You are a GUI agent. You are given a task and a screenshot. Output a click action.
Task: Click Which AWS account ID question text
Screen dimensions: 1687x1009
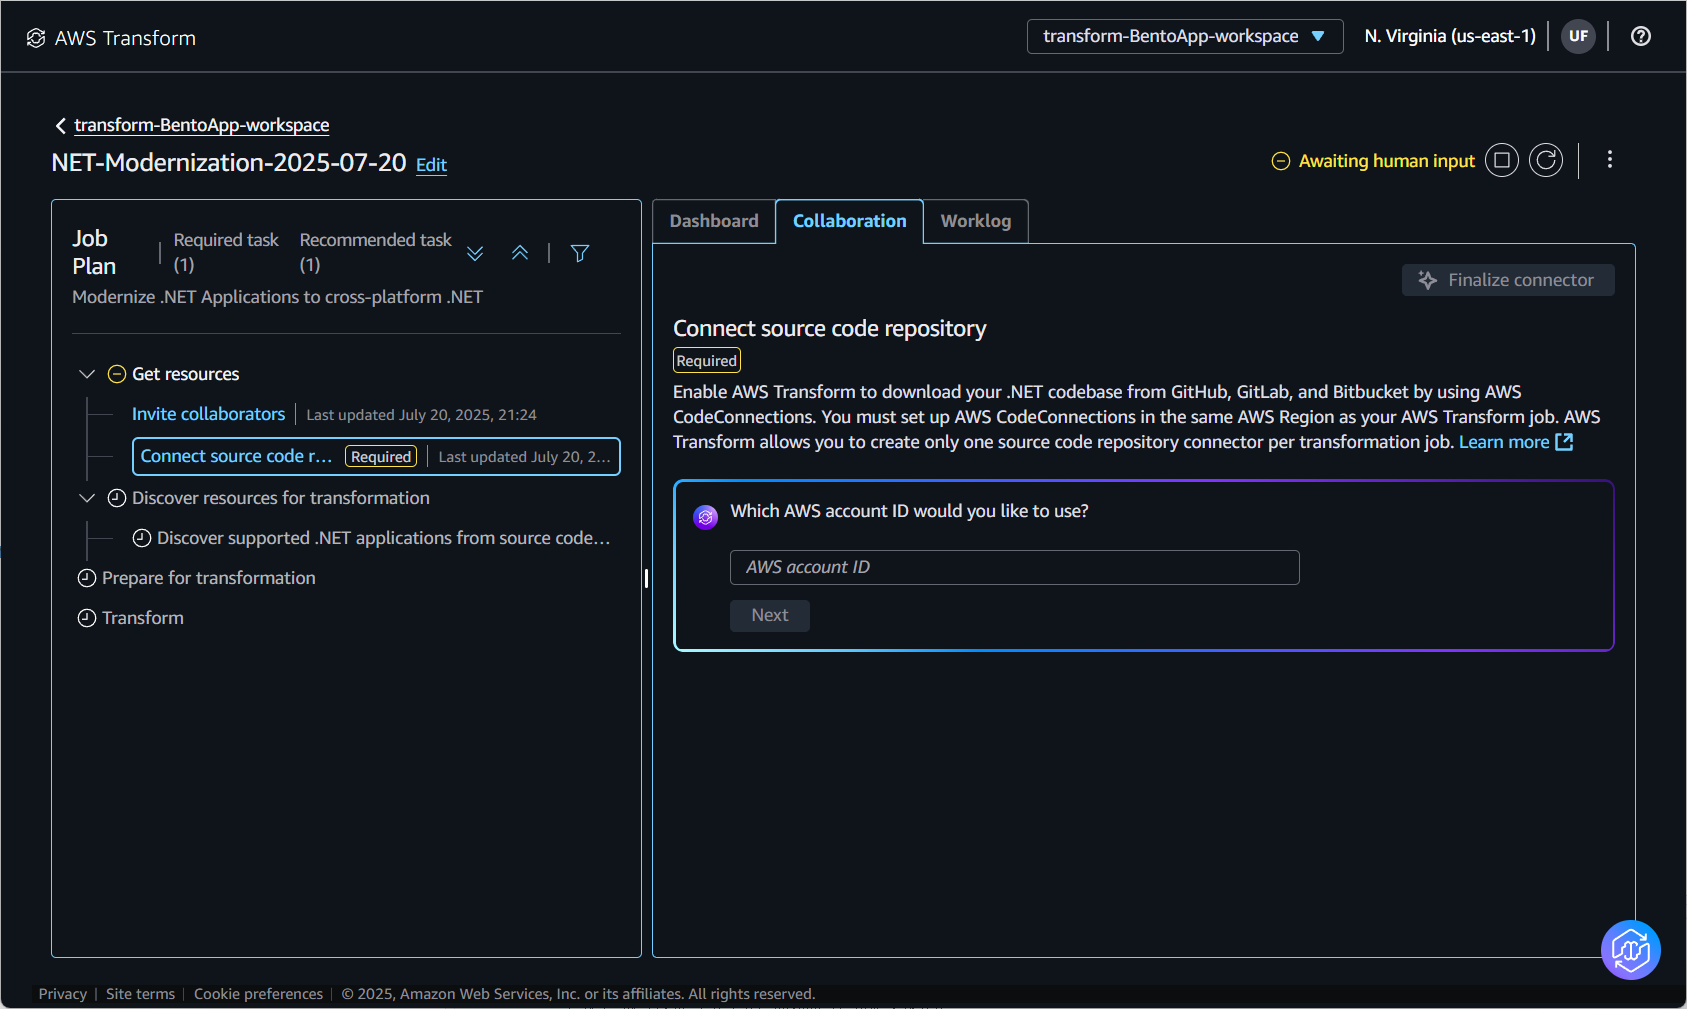(910, 511)
